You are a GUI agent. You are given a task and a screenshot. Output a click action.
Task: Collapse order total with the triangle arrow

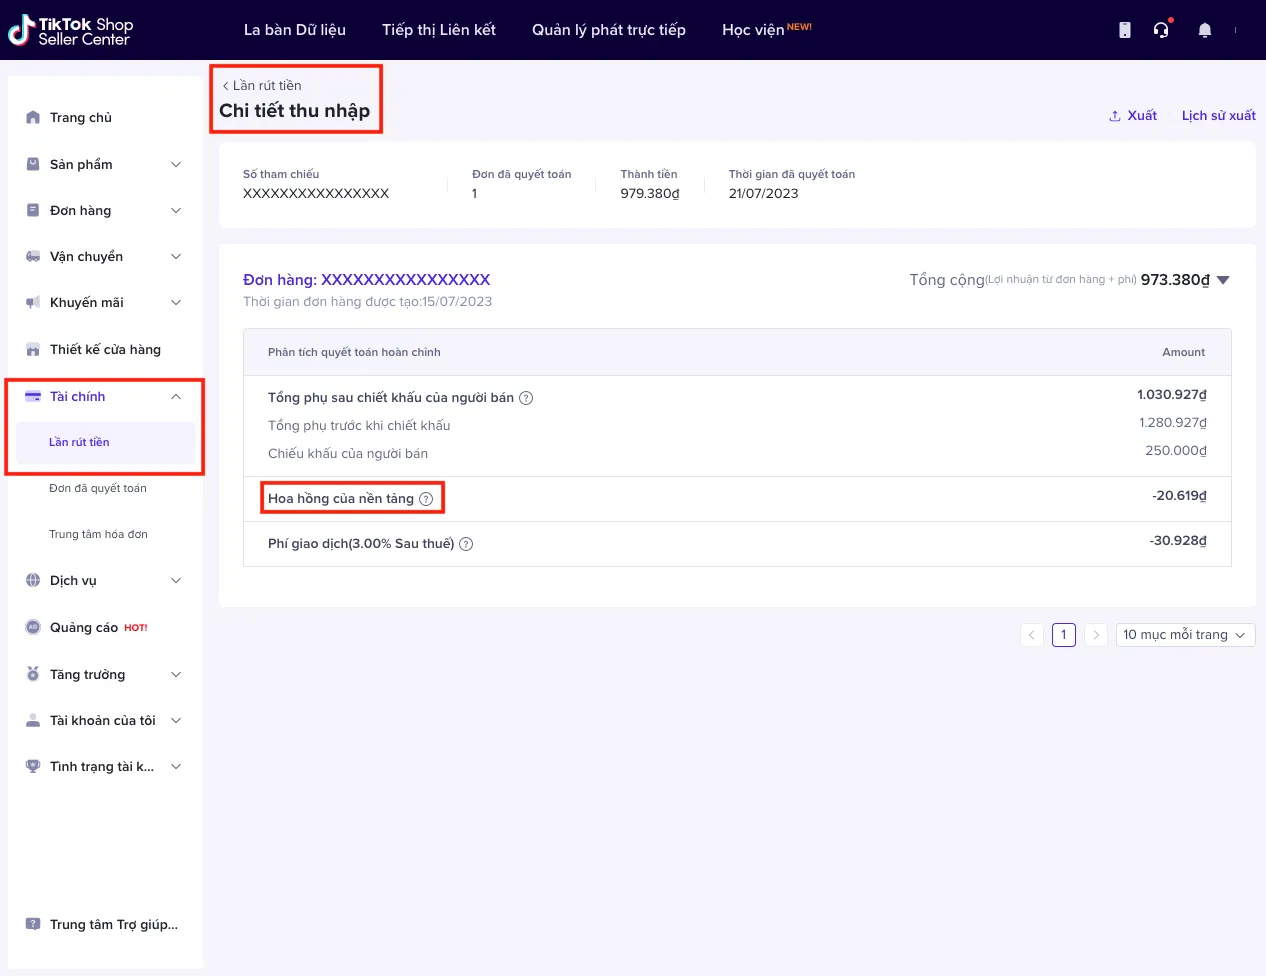pyautogui.click(x=1223, y=280)
